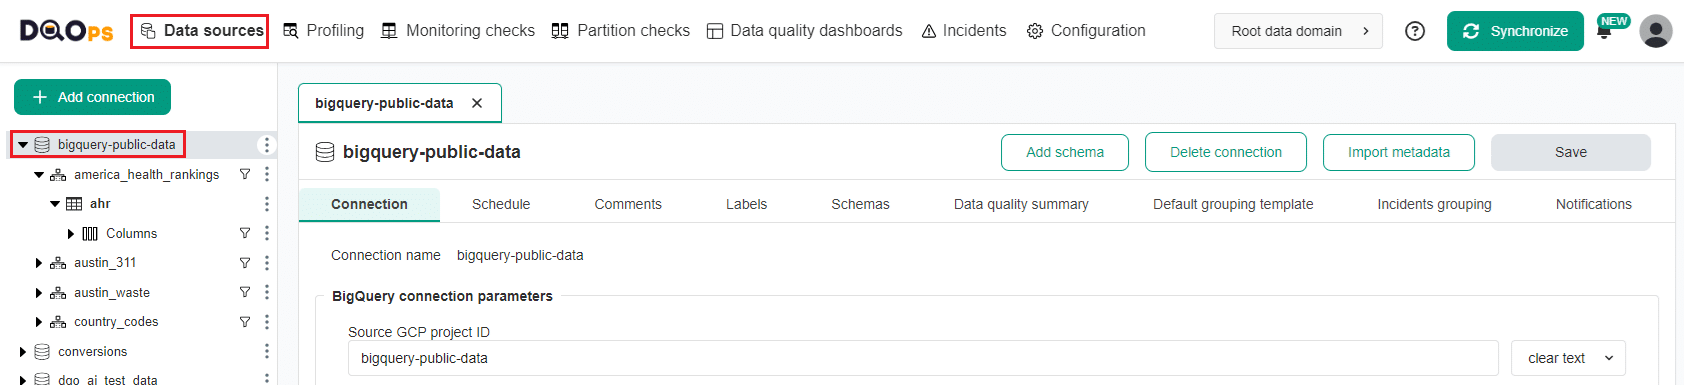Open the options menu for Columns

[266, 233]
